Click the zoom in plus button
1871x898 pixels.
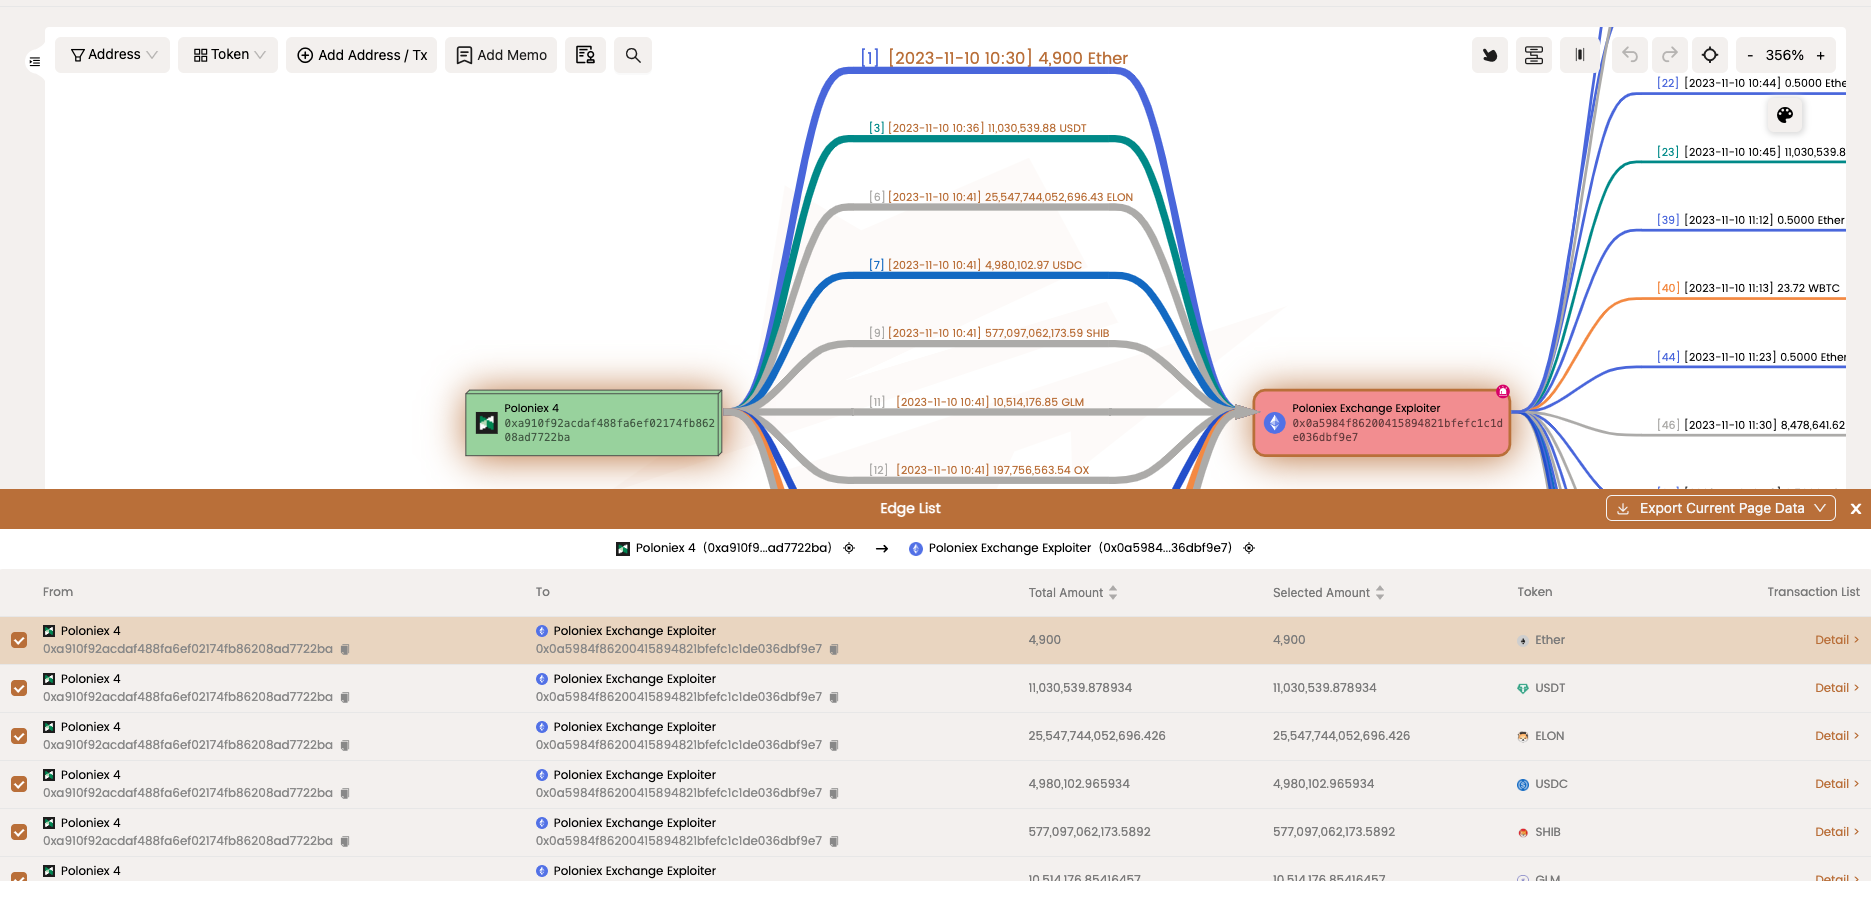pos(1820,56)
